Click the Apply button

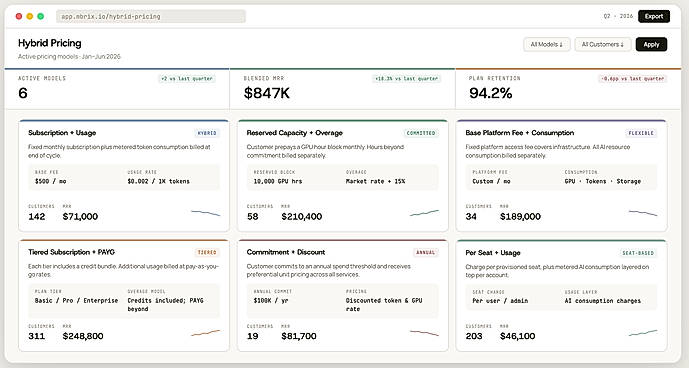point(651,44)
